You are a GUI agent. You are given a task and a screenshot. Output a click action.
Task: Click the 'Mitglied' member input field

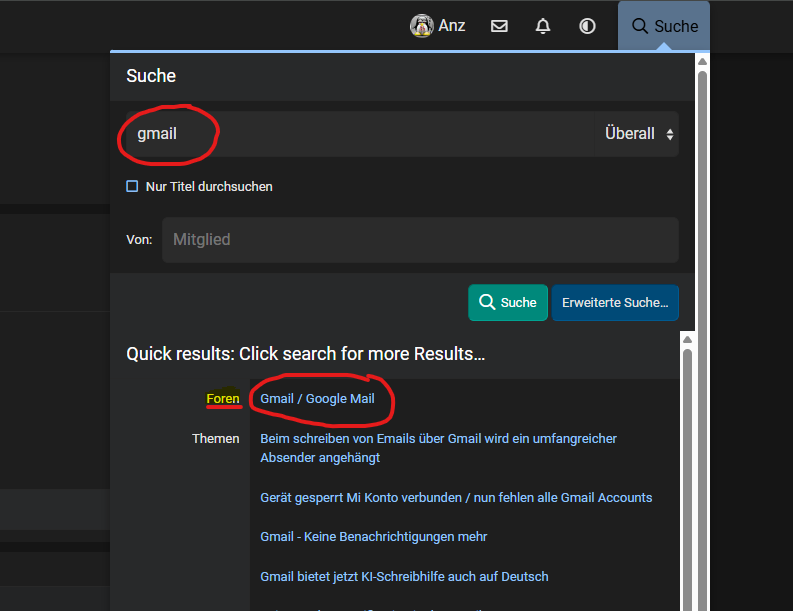[x=420, y=240]
